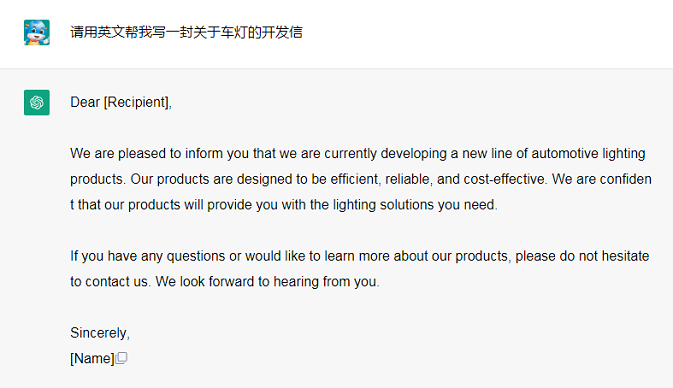Screen dimensions: 673x388
Task: Click the word "questions" in the second paragraph
Action: [x=196, y=256]
